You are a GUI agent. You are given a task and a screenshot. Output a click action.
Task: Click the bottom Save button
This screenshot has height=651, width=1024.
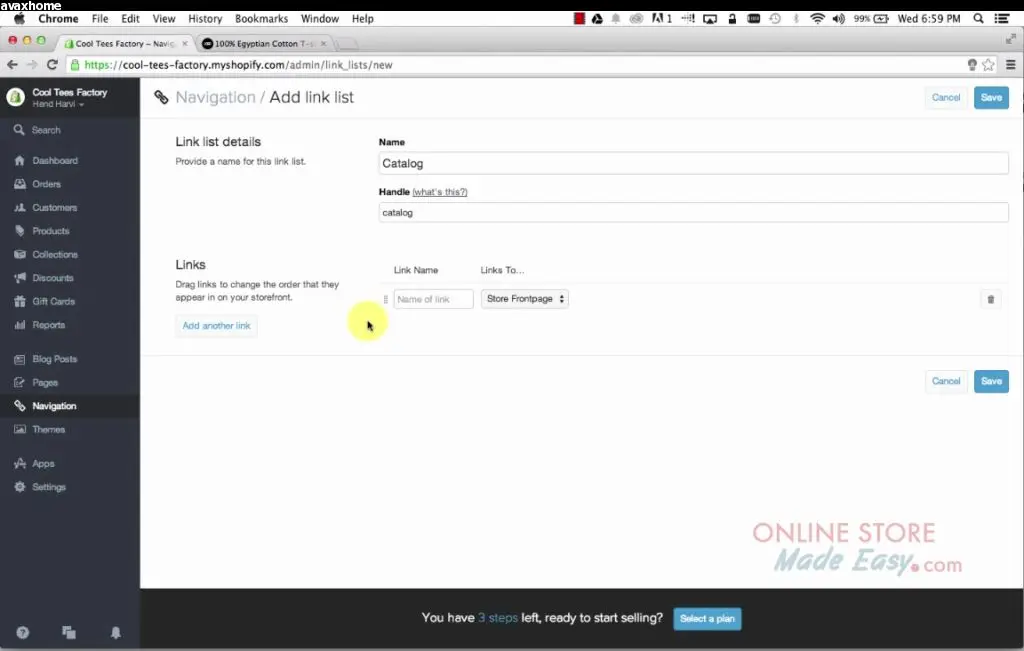pyautogui.click(x=991, y=381)
